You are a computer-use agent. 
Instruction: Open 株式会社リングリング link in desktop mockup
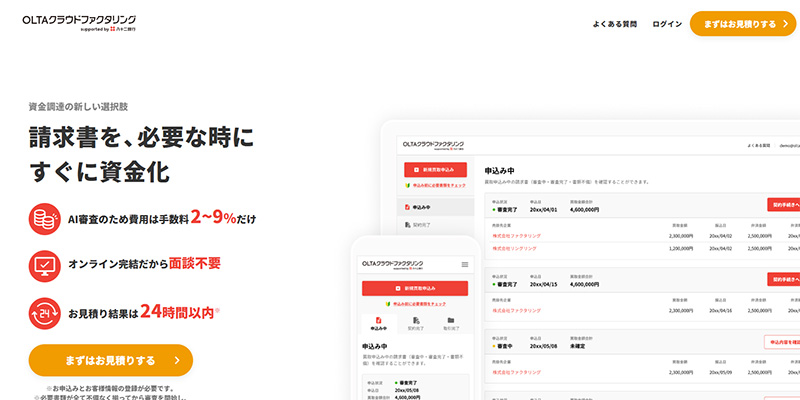point(514,248)
